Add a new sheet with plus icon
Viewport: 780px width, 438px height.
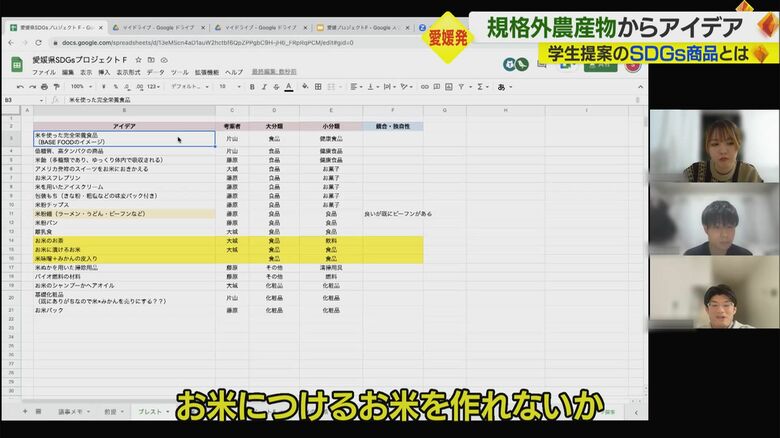click(x=25, y=412)
